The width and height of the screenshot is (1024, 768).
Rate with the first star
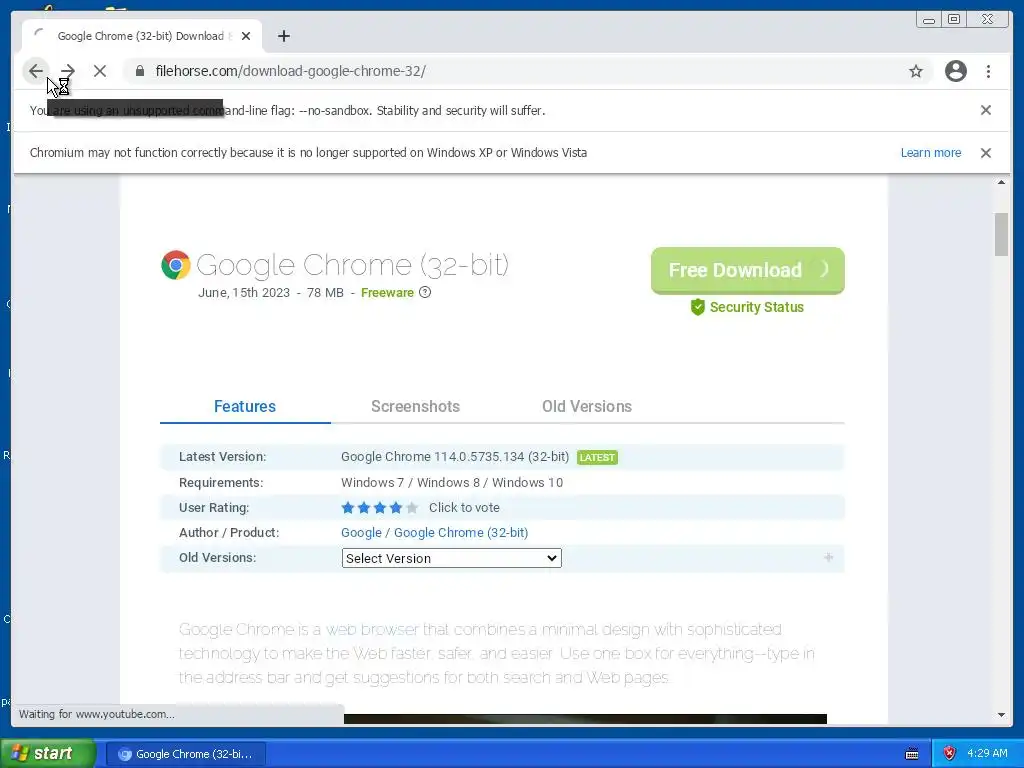pos(348,507)
